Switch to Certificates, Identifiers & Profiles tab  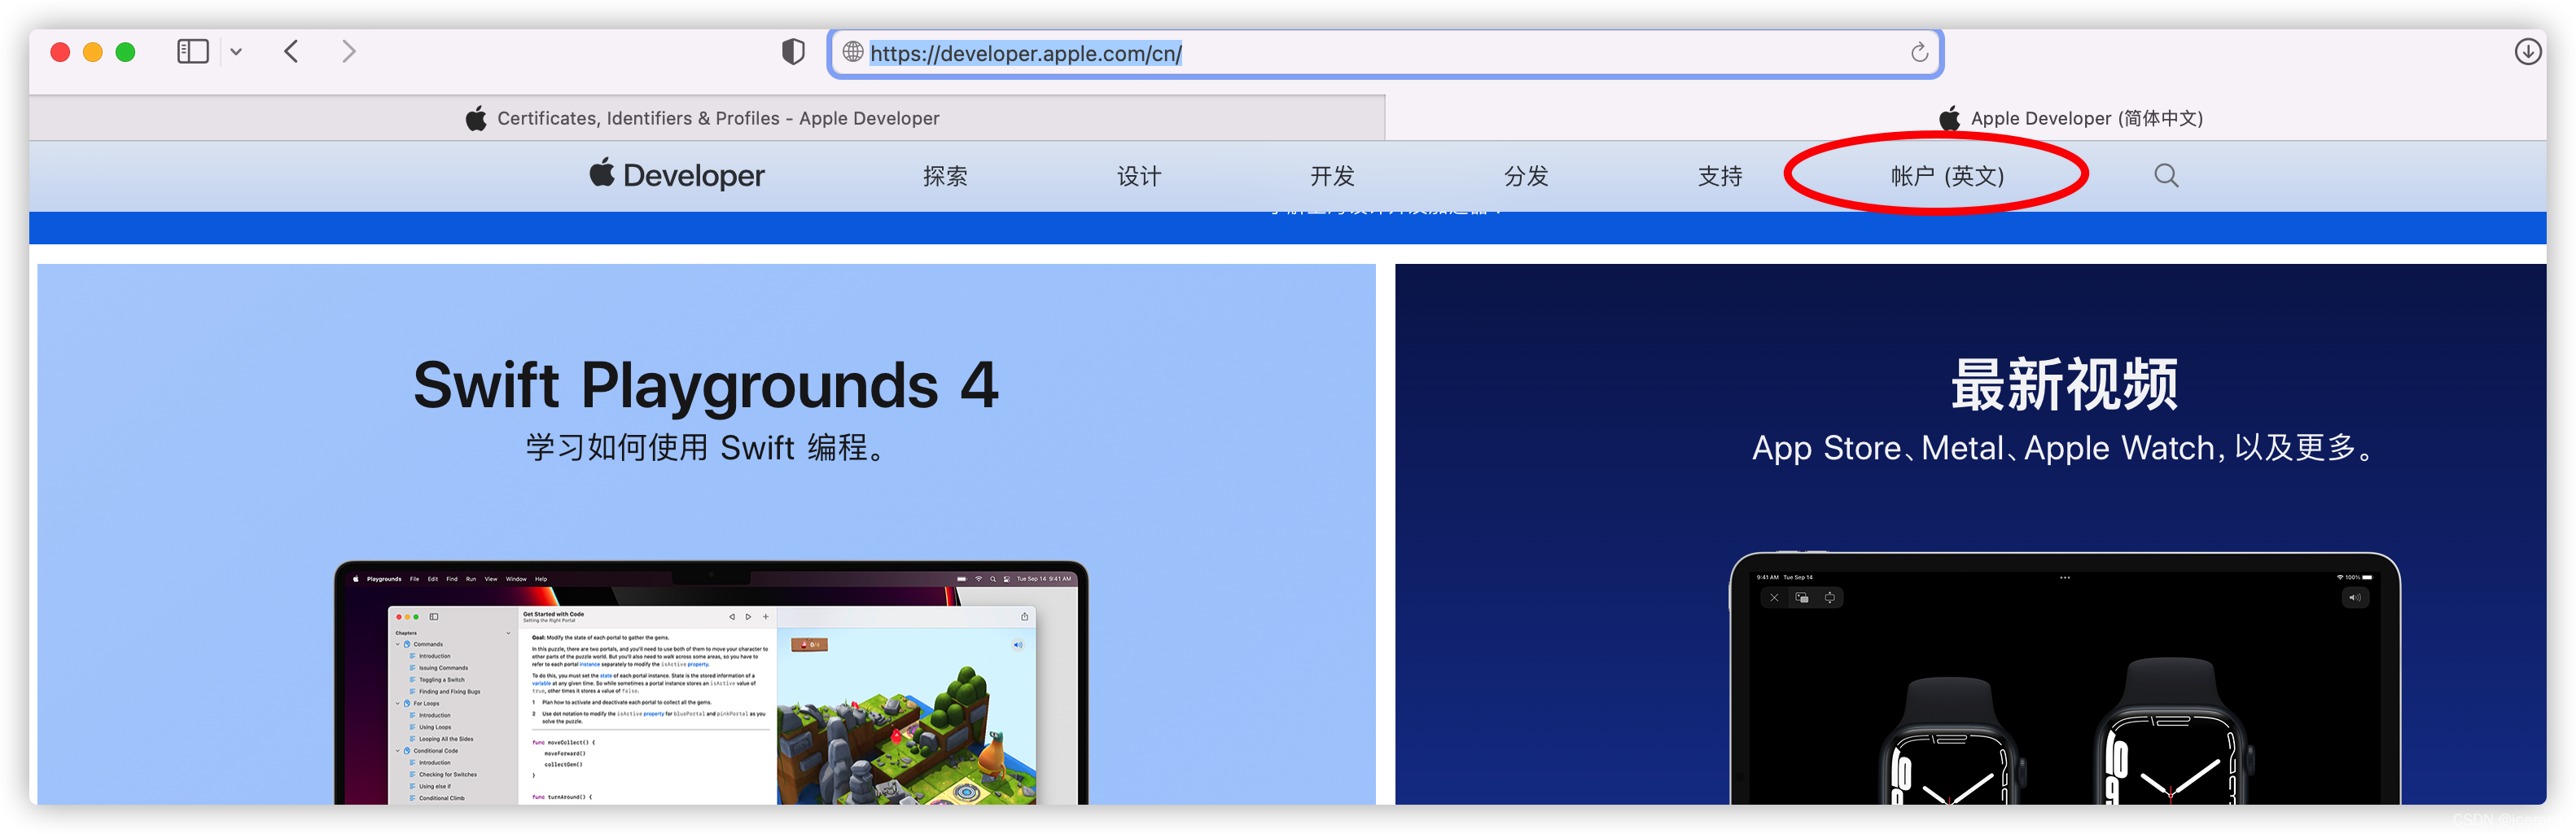click(x=706, y=118)
